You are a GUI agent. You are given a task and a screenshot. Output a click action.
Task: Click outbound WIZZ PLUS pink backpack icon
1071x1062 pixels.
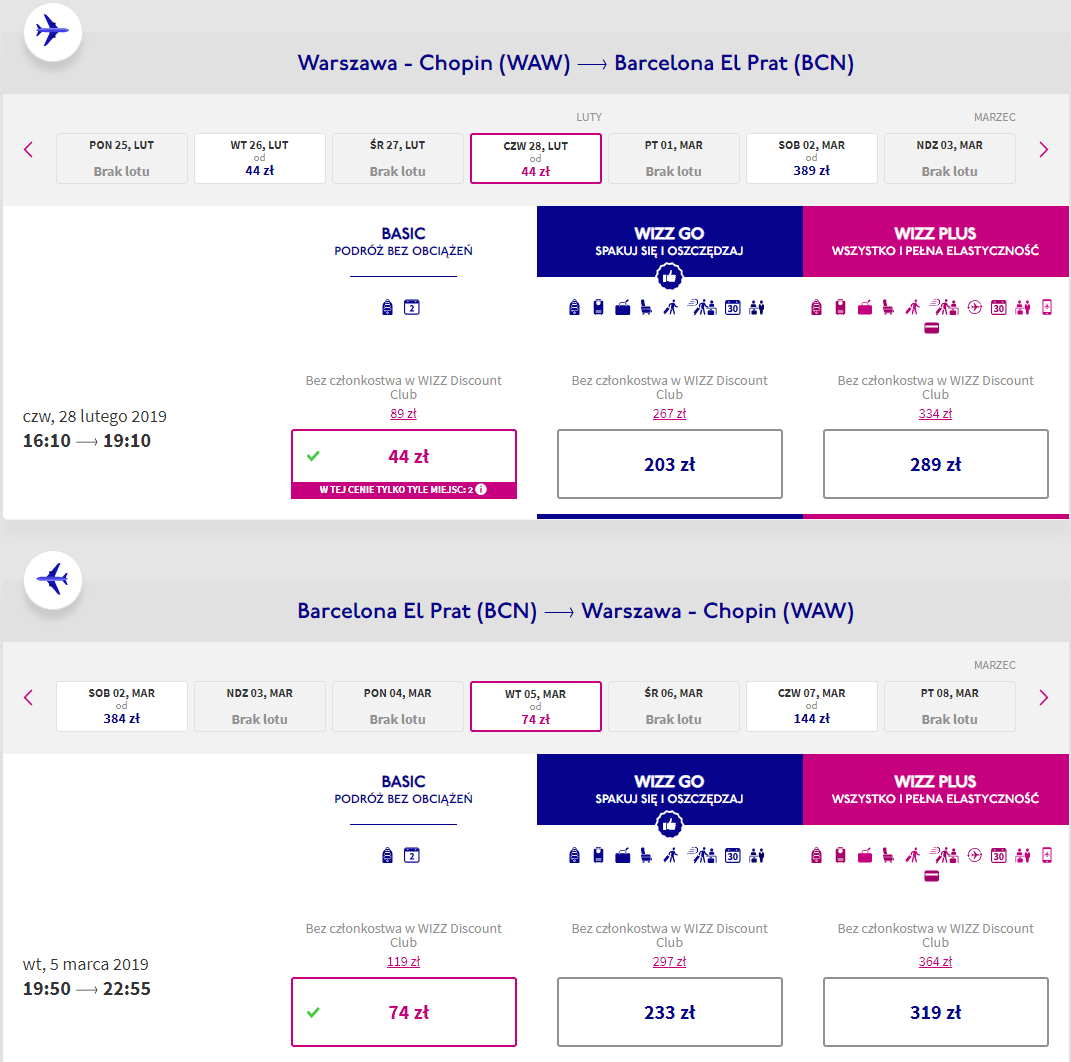tap(816, 307)
